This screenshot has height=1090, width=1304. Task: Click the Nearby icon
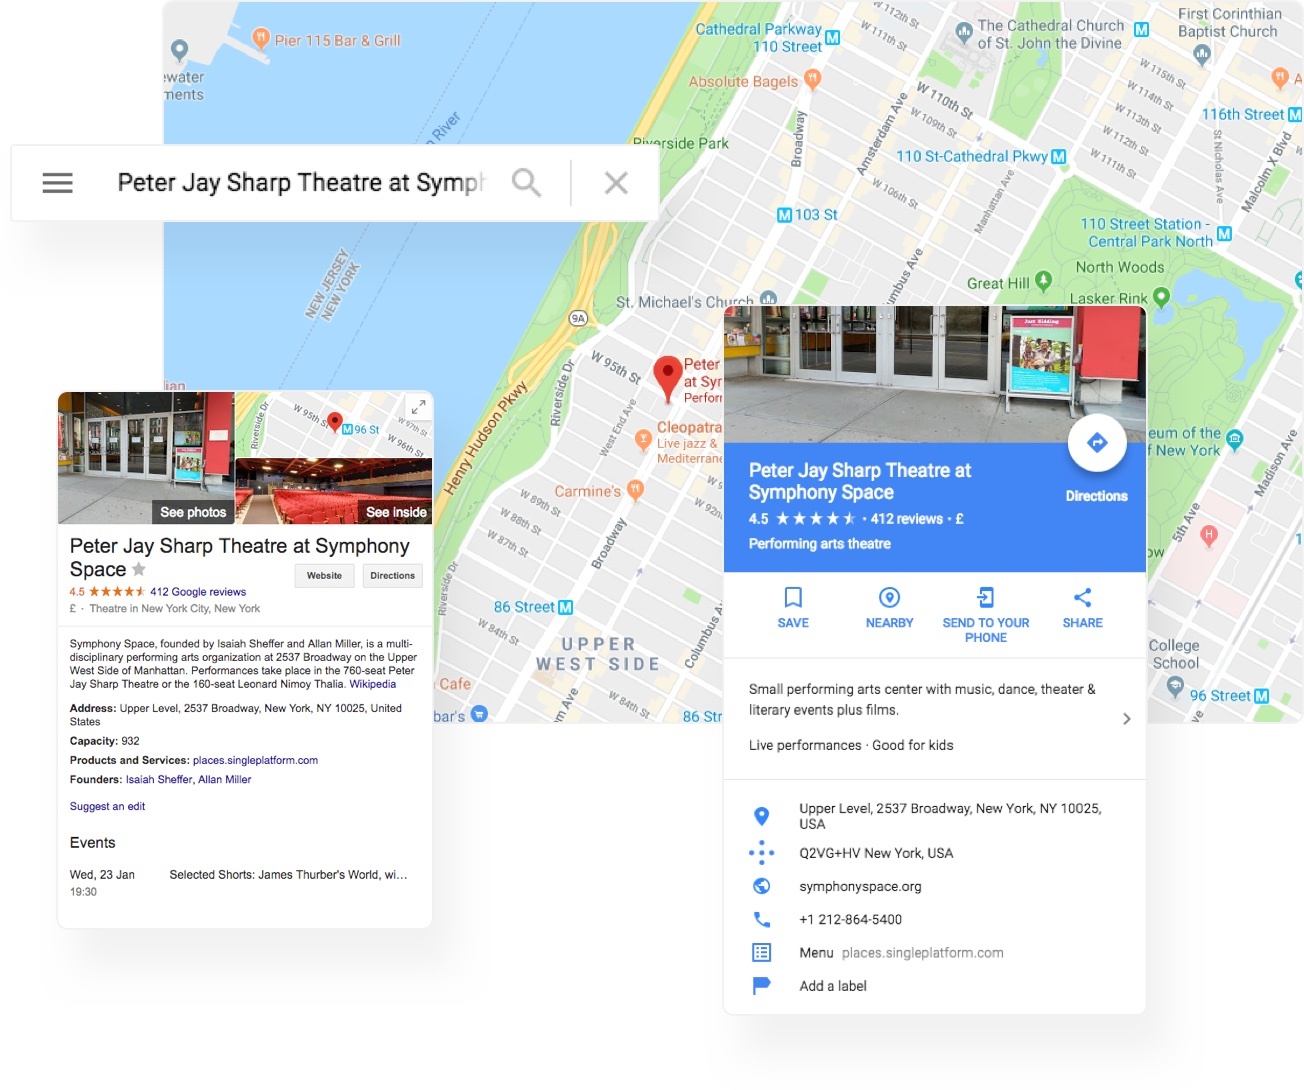click(889, 597)
